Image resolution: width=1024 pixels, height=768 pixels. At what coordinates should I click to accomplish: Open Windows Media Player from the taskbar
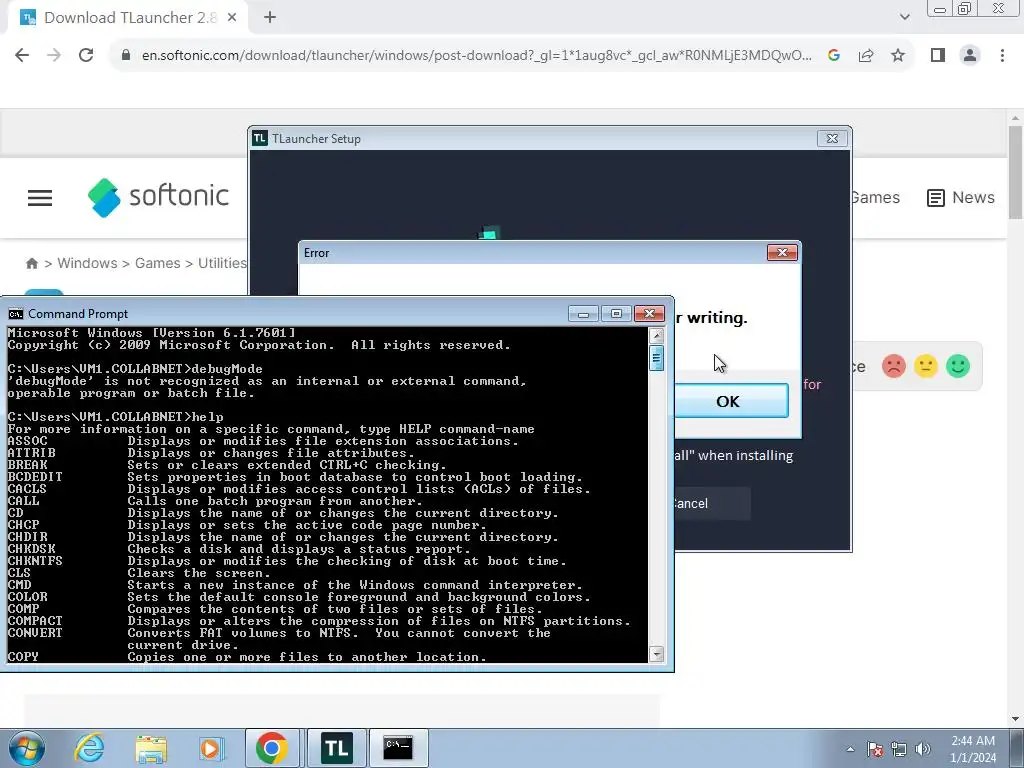[x=210, y=748]
